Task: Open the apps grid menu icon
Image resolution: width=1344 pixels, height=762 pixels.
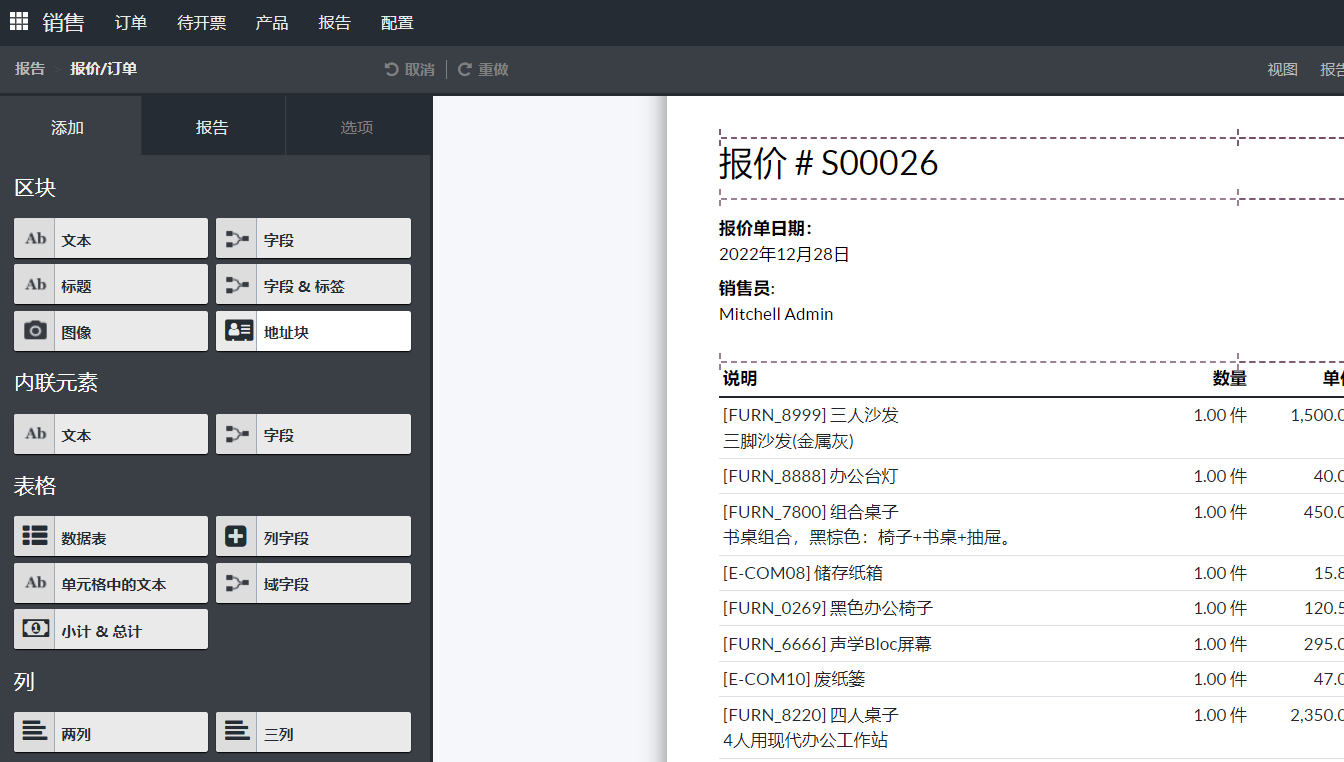Action: pyautogui.click(x=19, y=21)
